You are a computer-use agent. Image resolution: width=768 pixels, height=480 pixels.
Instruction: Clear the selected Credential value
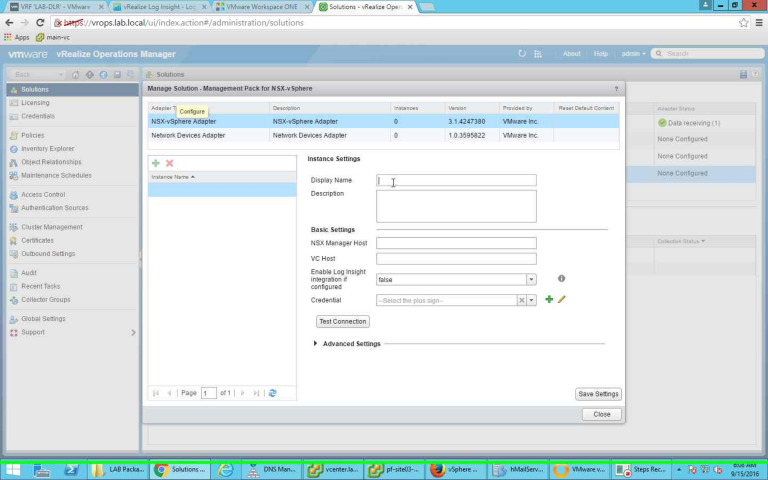coord(522,300)
